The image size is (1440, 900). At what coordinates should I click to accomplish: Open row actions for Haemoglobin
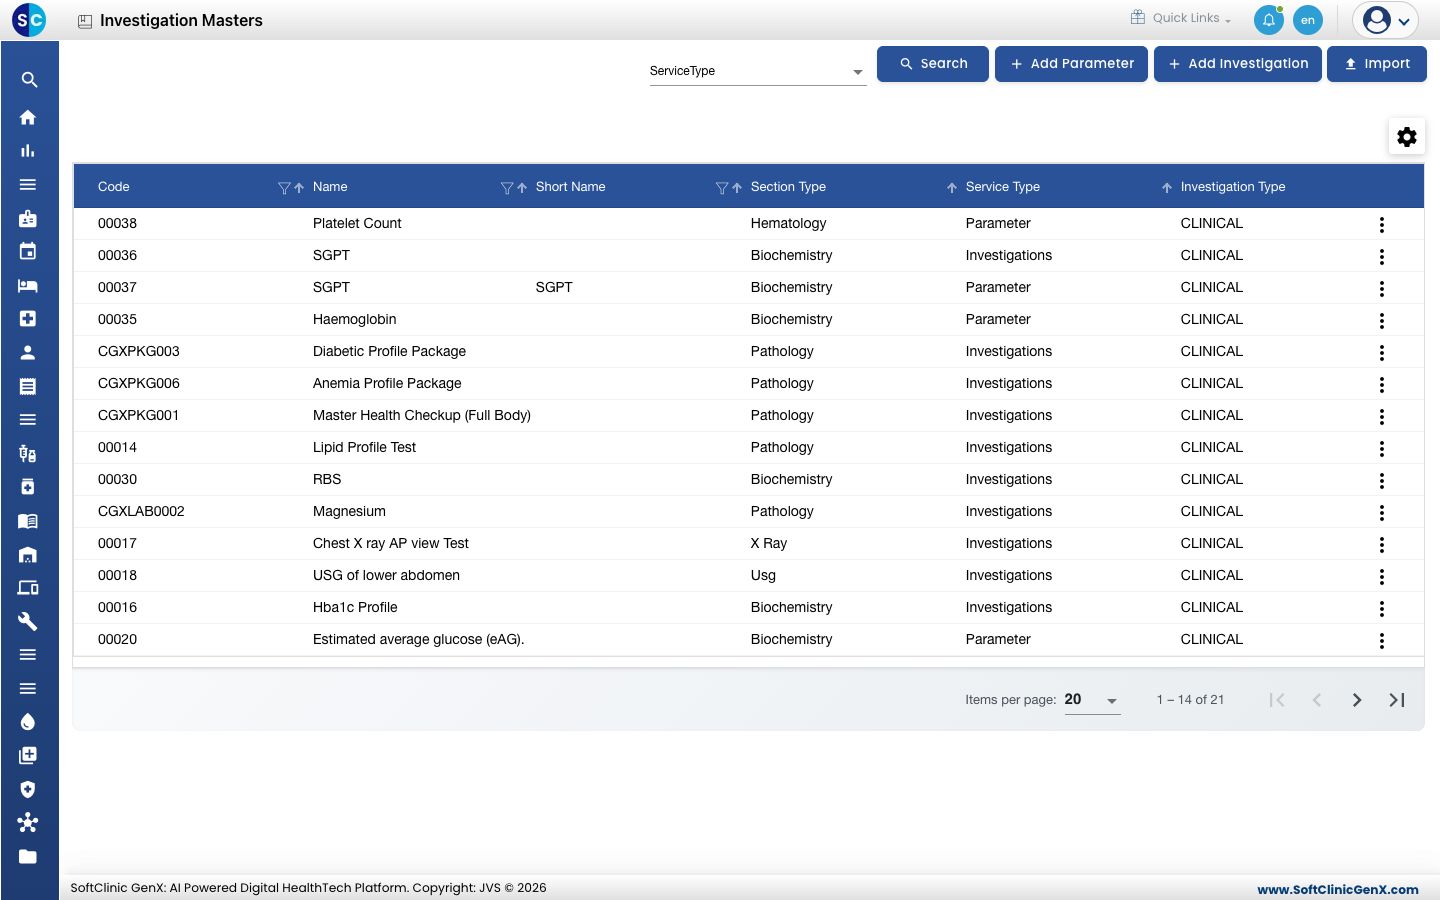[x=1382, y=321]
